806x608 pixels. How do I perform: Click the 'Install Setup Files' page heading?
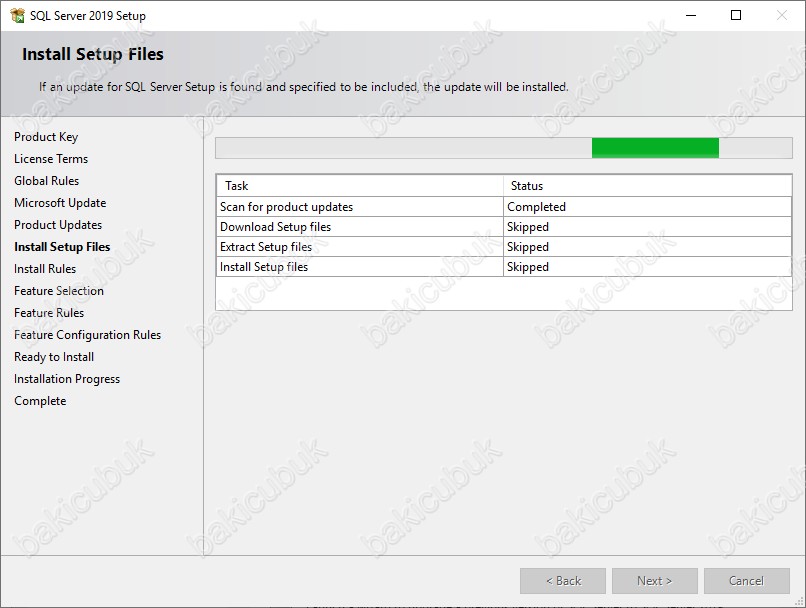(x=93, y=54)
